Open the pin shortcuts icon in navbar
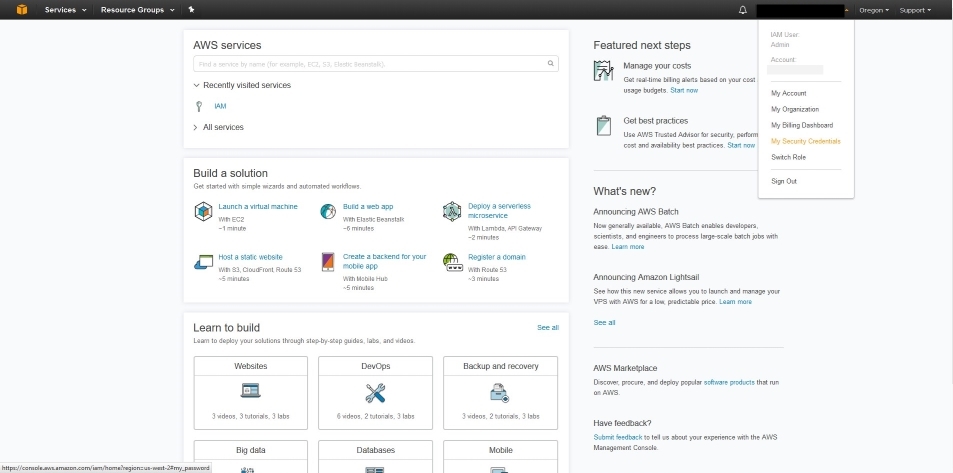This screenshot has width=953, height=473. 191,10
